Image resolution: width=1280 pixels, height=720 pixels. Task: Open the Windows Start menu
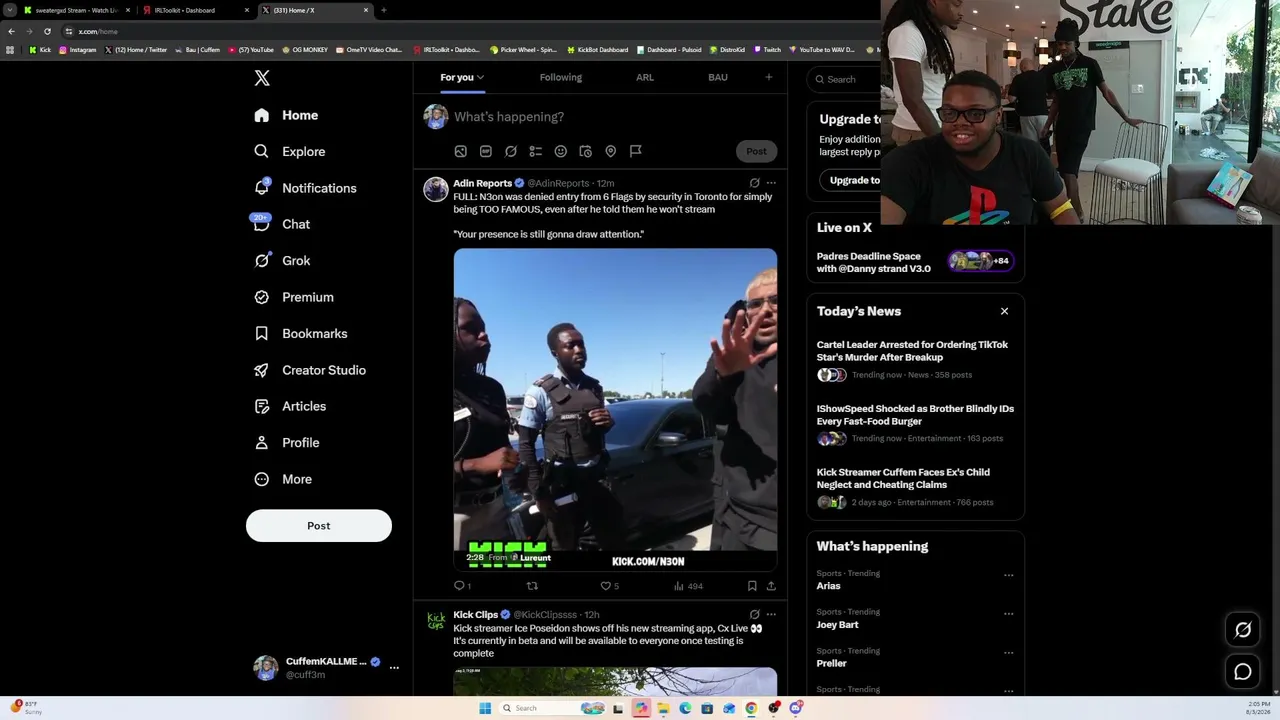485,708
